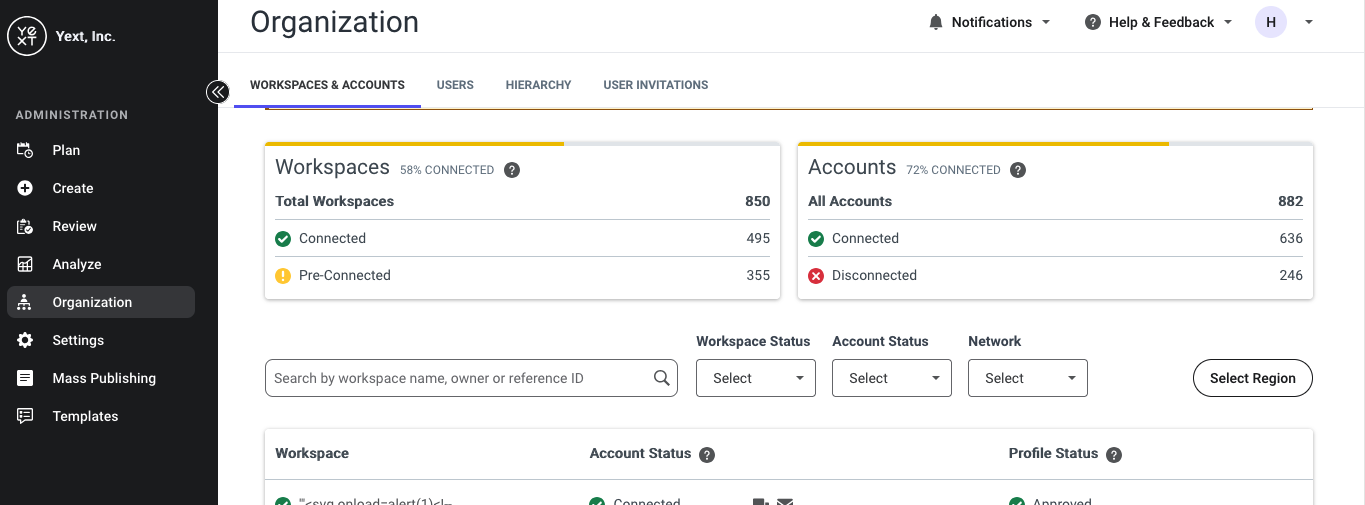The height and width of the screenshot is (505, 1365).
Task: Click the Account Status column header
Action: coord(640,453)
